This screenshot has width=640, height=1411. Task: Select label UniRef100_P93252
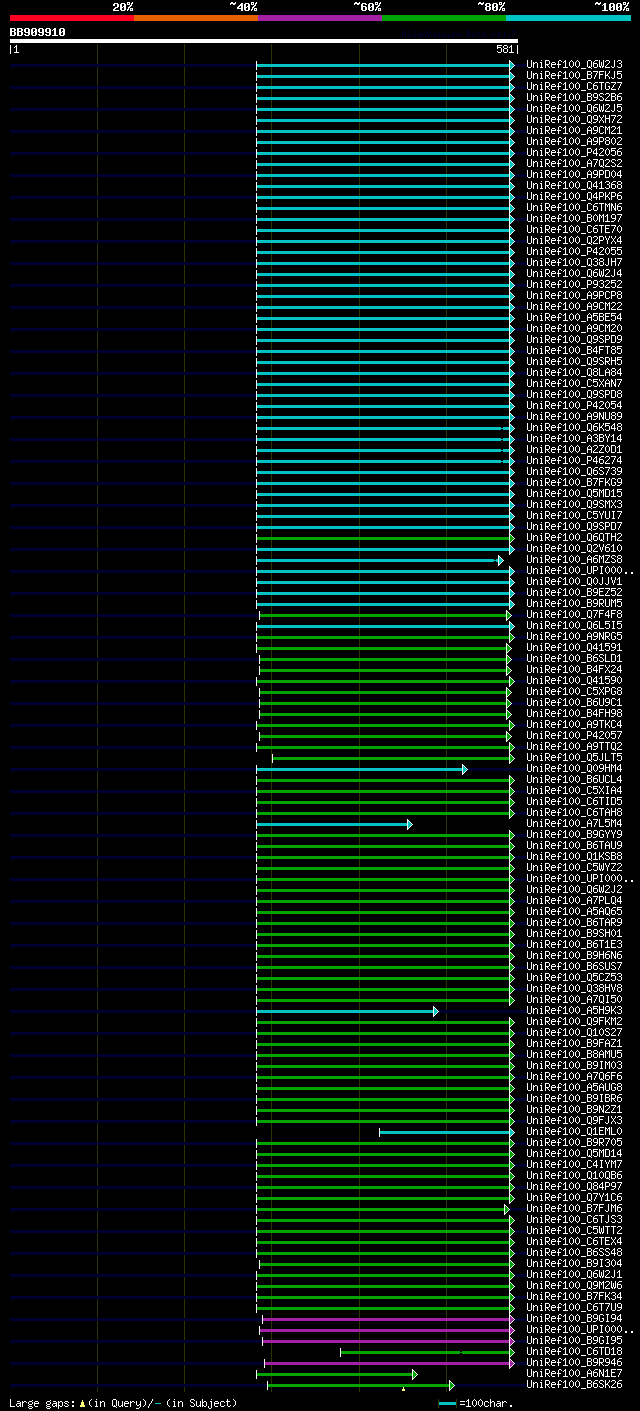[574, 284]
